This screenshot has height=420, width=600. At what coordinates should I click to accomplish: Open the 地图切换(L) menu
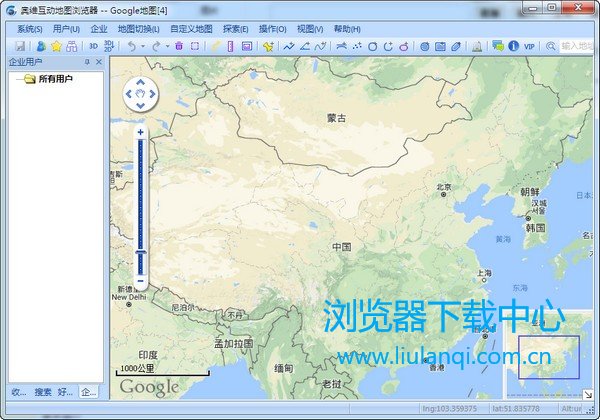point(138,29)
